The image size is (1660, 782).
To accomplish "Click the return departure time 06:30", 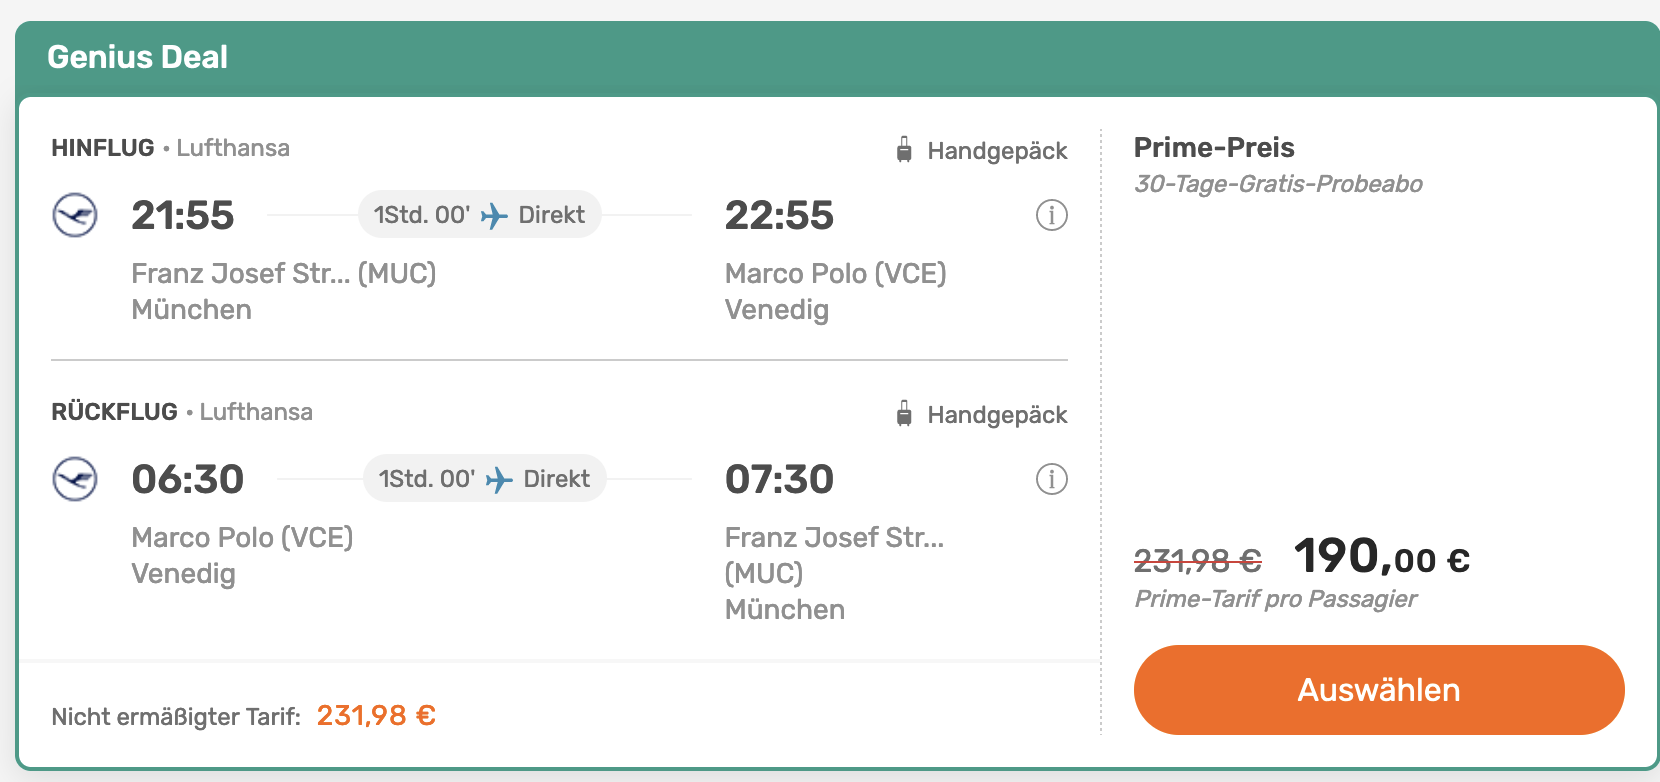I will 188,479.
